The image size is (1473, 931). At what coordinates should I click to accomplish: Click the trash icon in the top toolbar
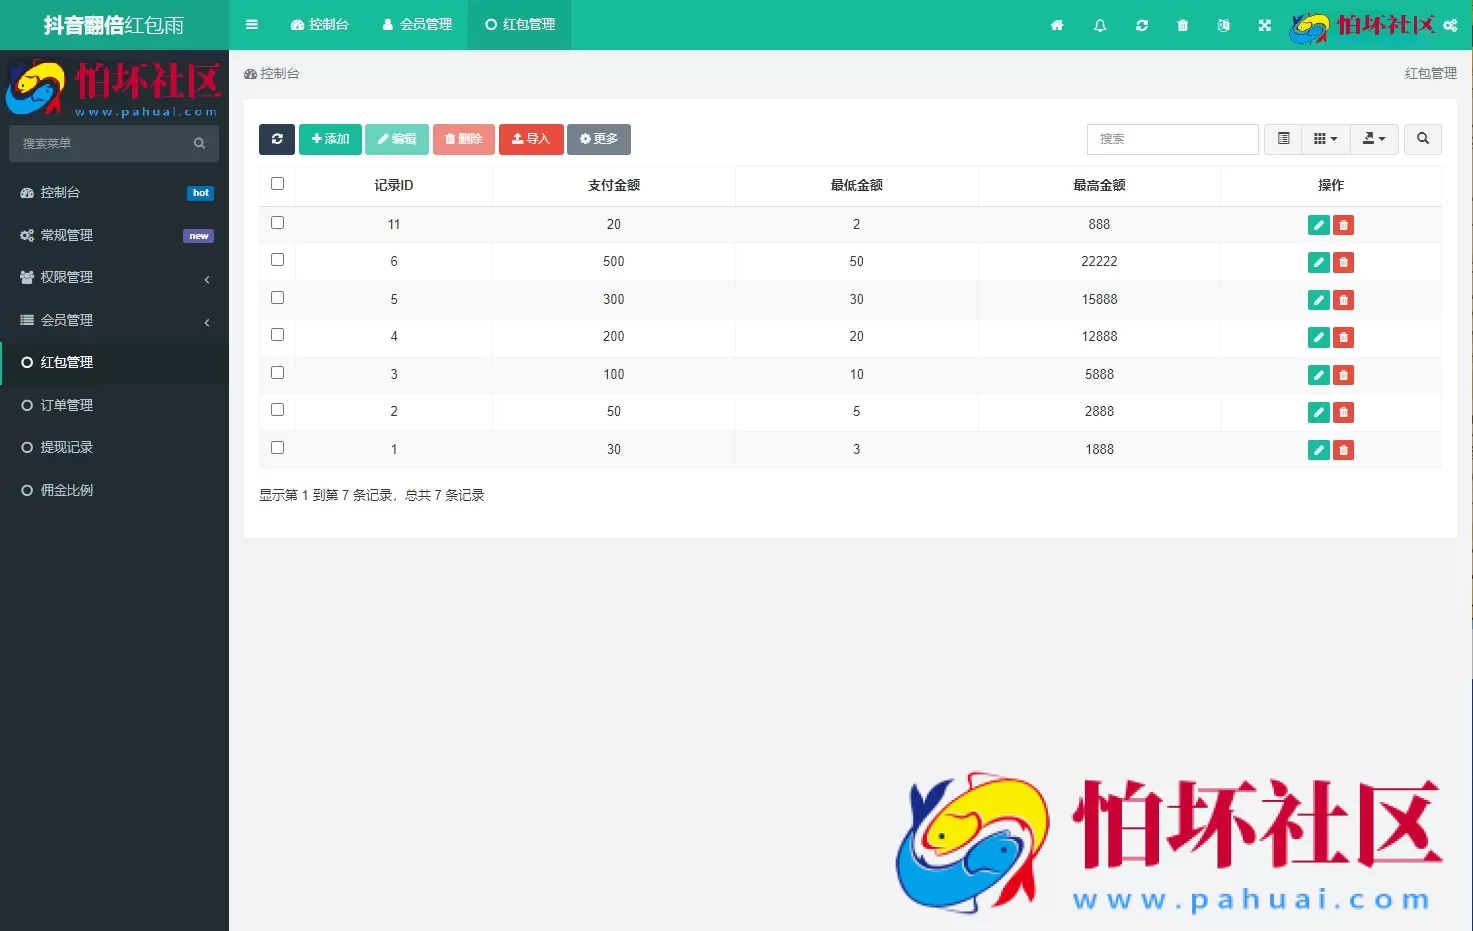pos(1182,25)
